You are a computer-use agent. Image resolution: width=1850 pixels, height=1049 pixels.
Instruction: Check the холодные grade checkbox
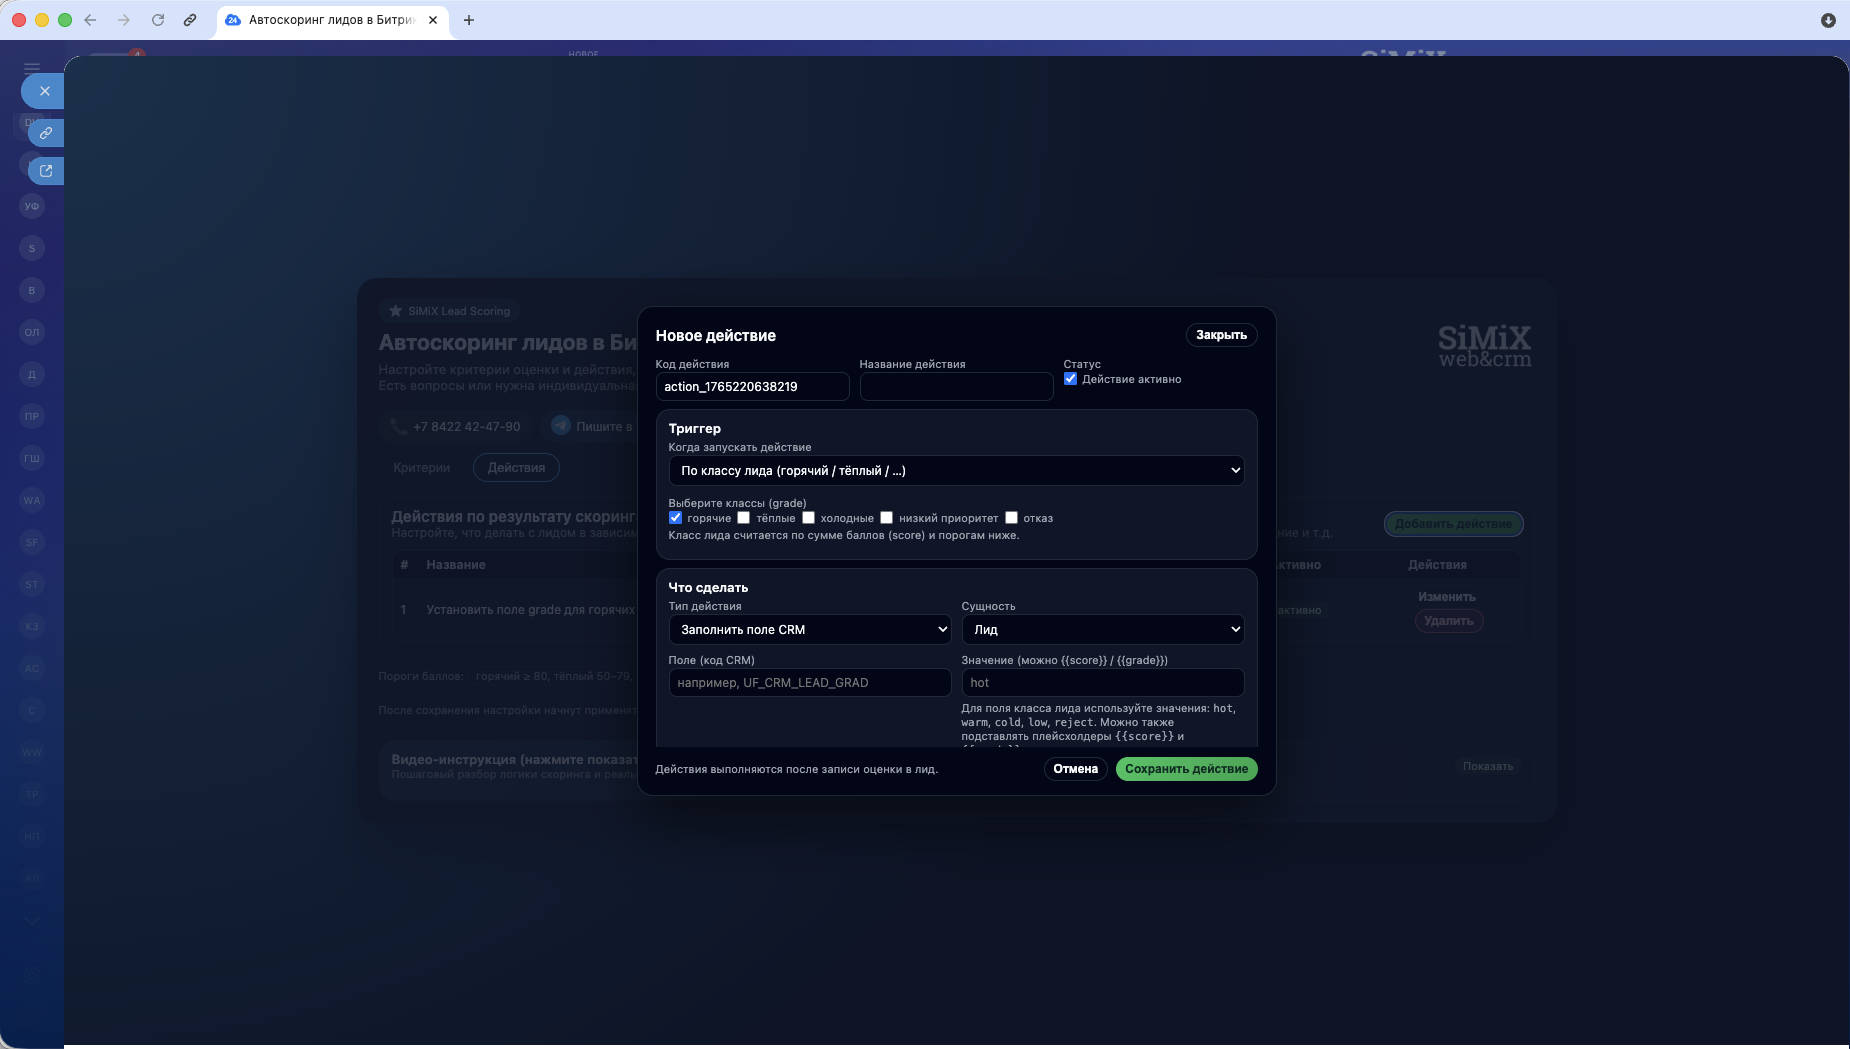coord(808,518)
